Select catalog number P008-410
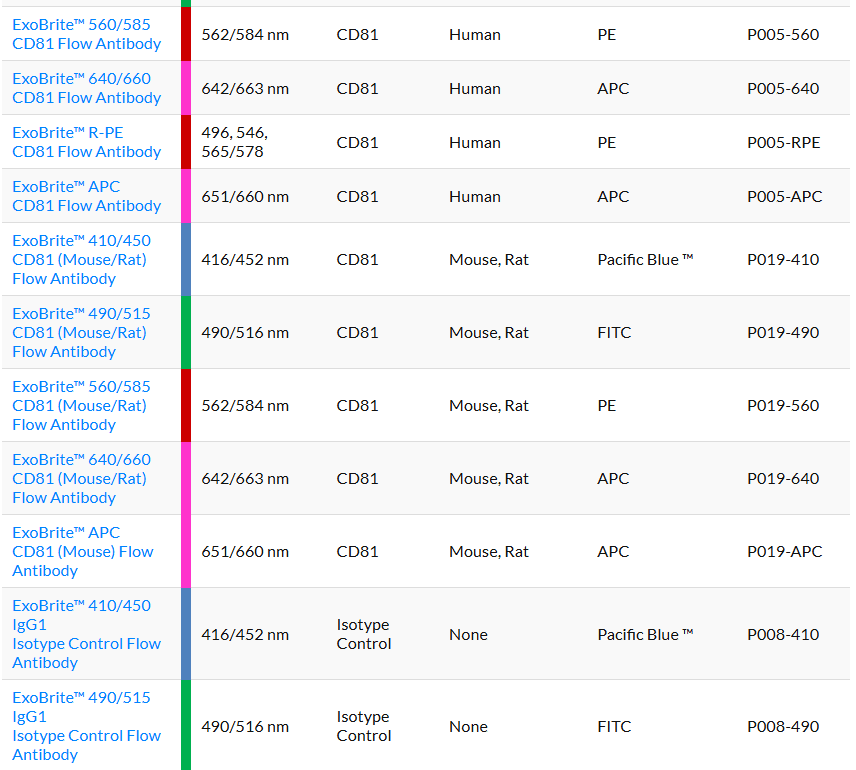Viewport: 856px width, 770px height. (x=783, y=635)
